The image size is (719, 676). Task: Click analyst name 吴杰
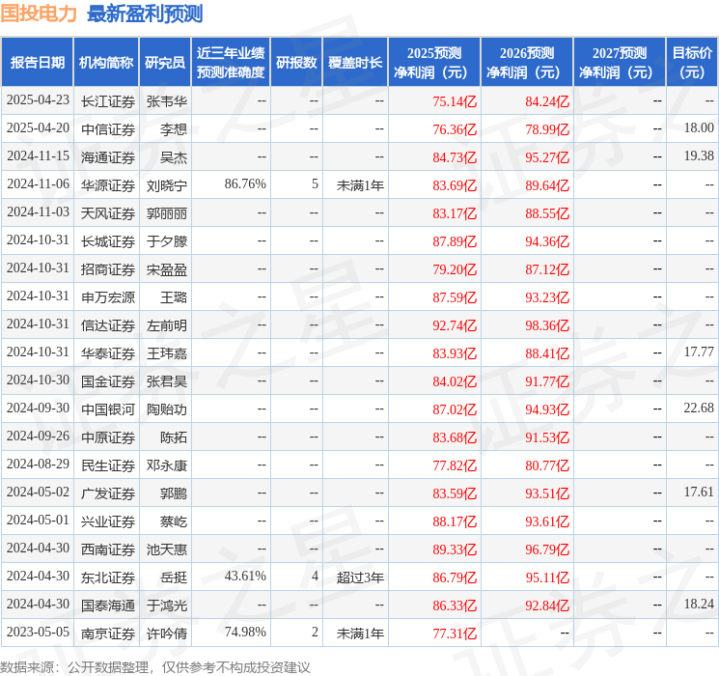[173, 157]
